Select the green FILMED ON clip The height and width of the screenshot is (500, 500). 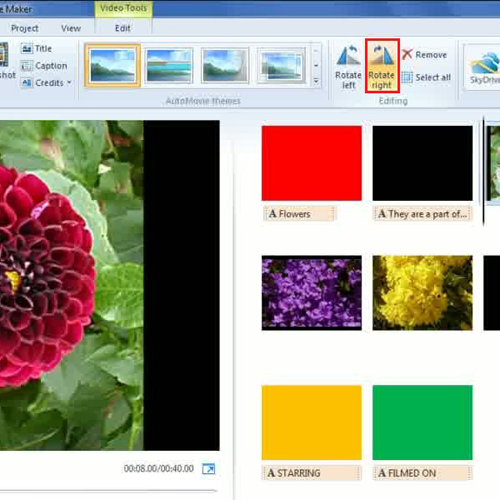[423, 423]
